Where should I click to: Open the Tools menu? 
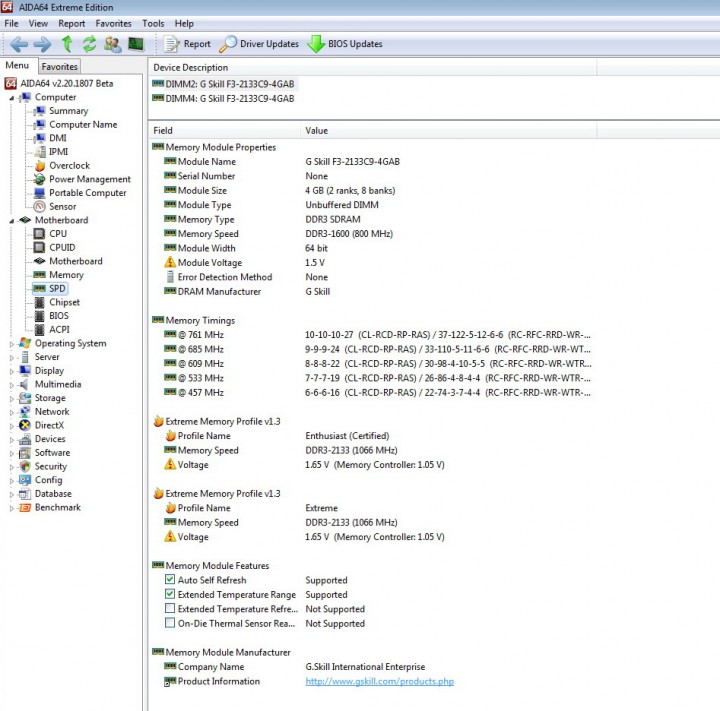pyautogui.click(x=153, y=23)
